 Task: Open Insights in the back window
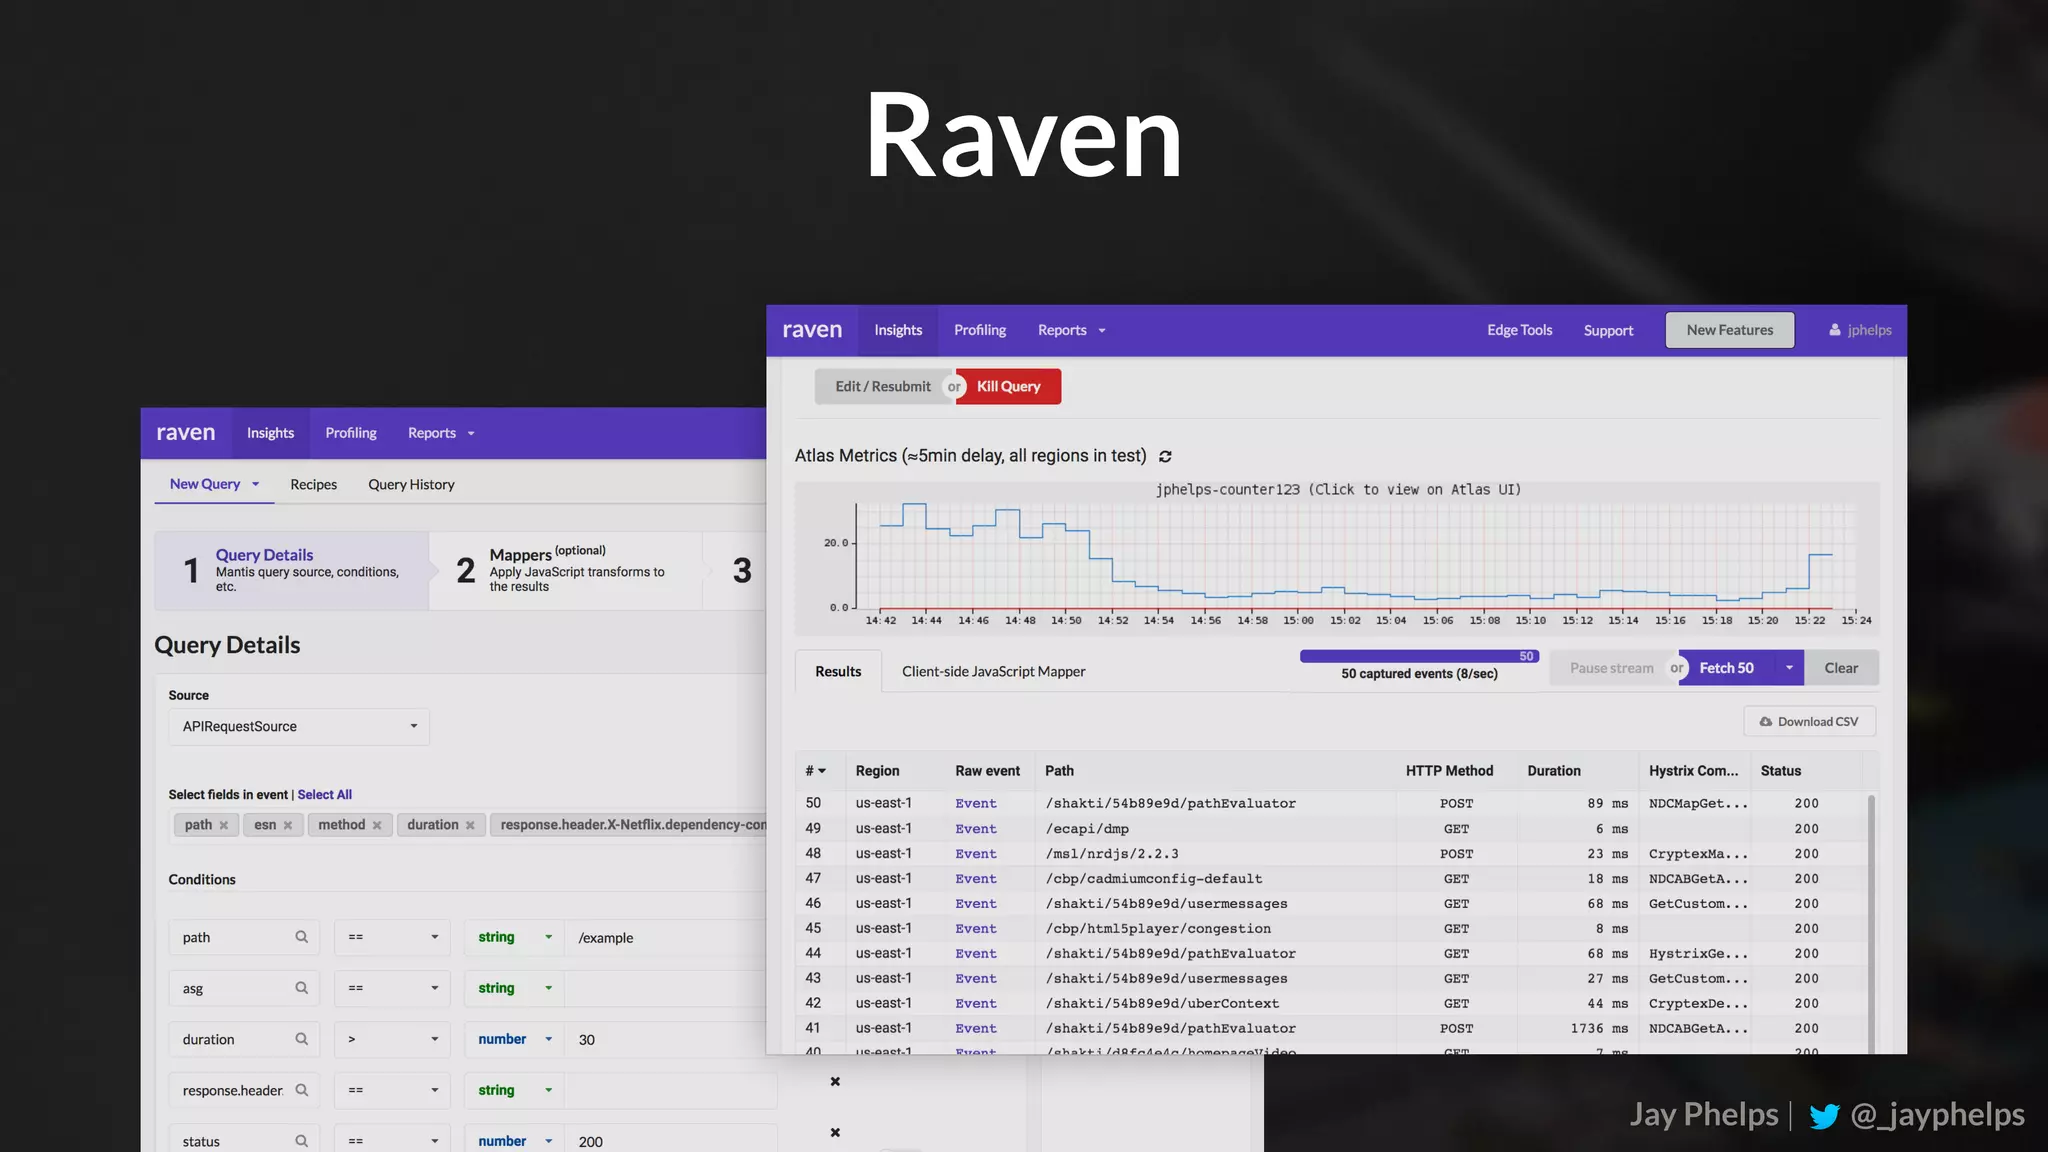(x=270, y=433)
